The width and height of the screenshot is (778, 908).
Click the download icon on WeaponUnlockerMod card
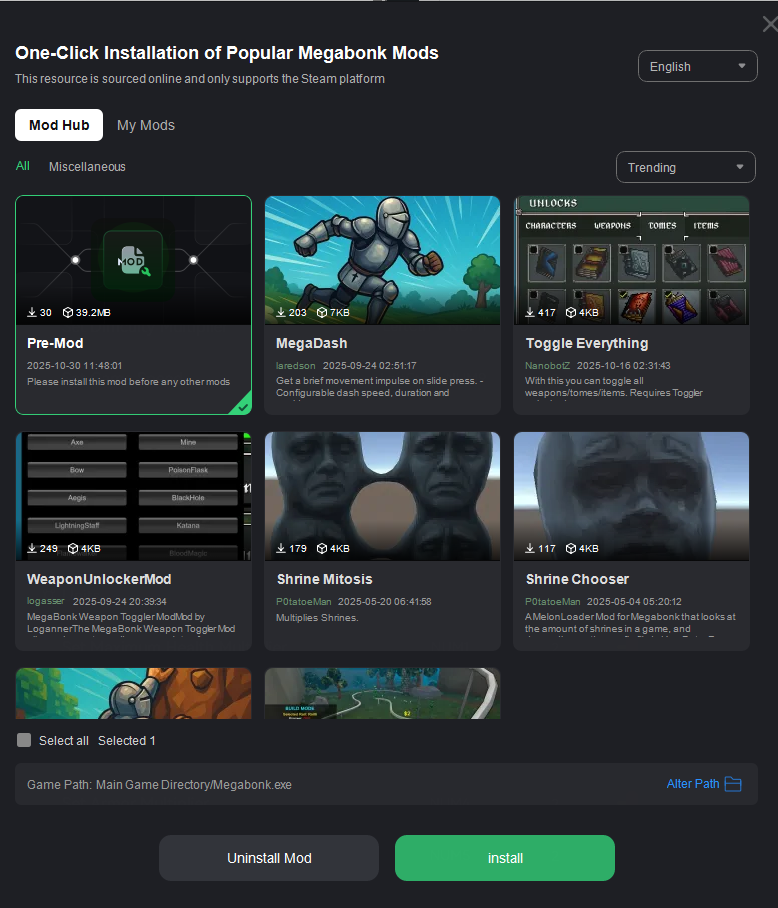click(x=33, y=548)
